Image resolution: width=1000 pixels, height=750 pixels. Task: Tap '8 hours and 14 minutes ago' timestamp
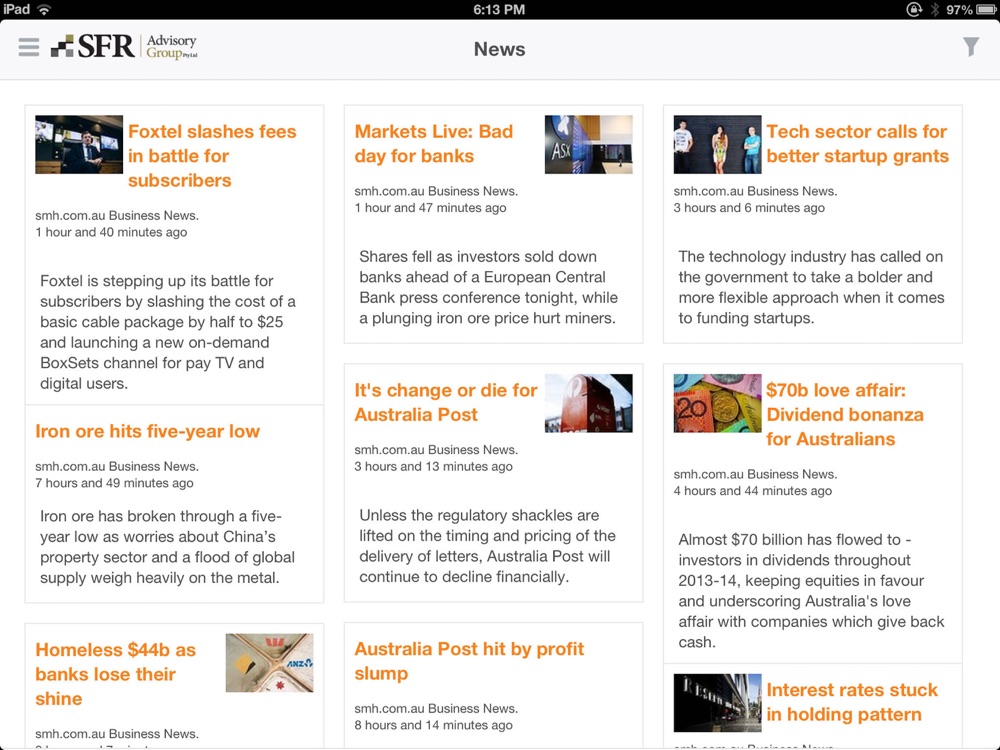[x=434, y=725]
